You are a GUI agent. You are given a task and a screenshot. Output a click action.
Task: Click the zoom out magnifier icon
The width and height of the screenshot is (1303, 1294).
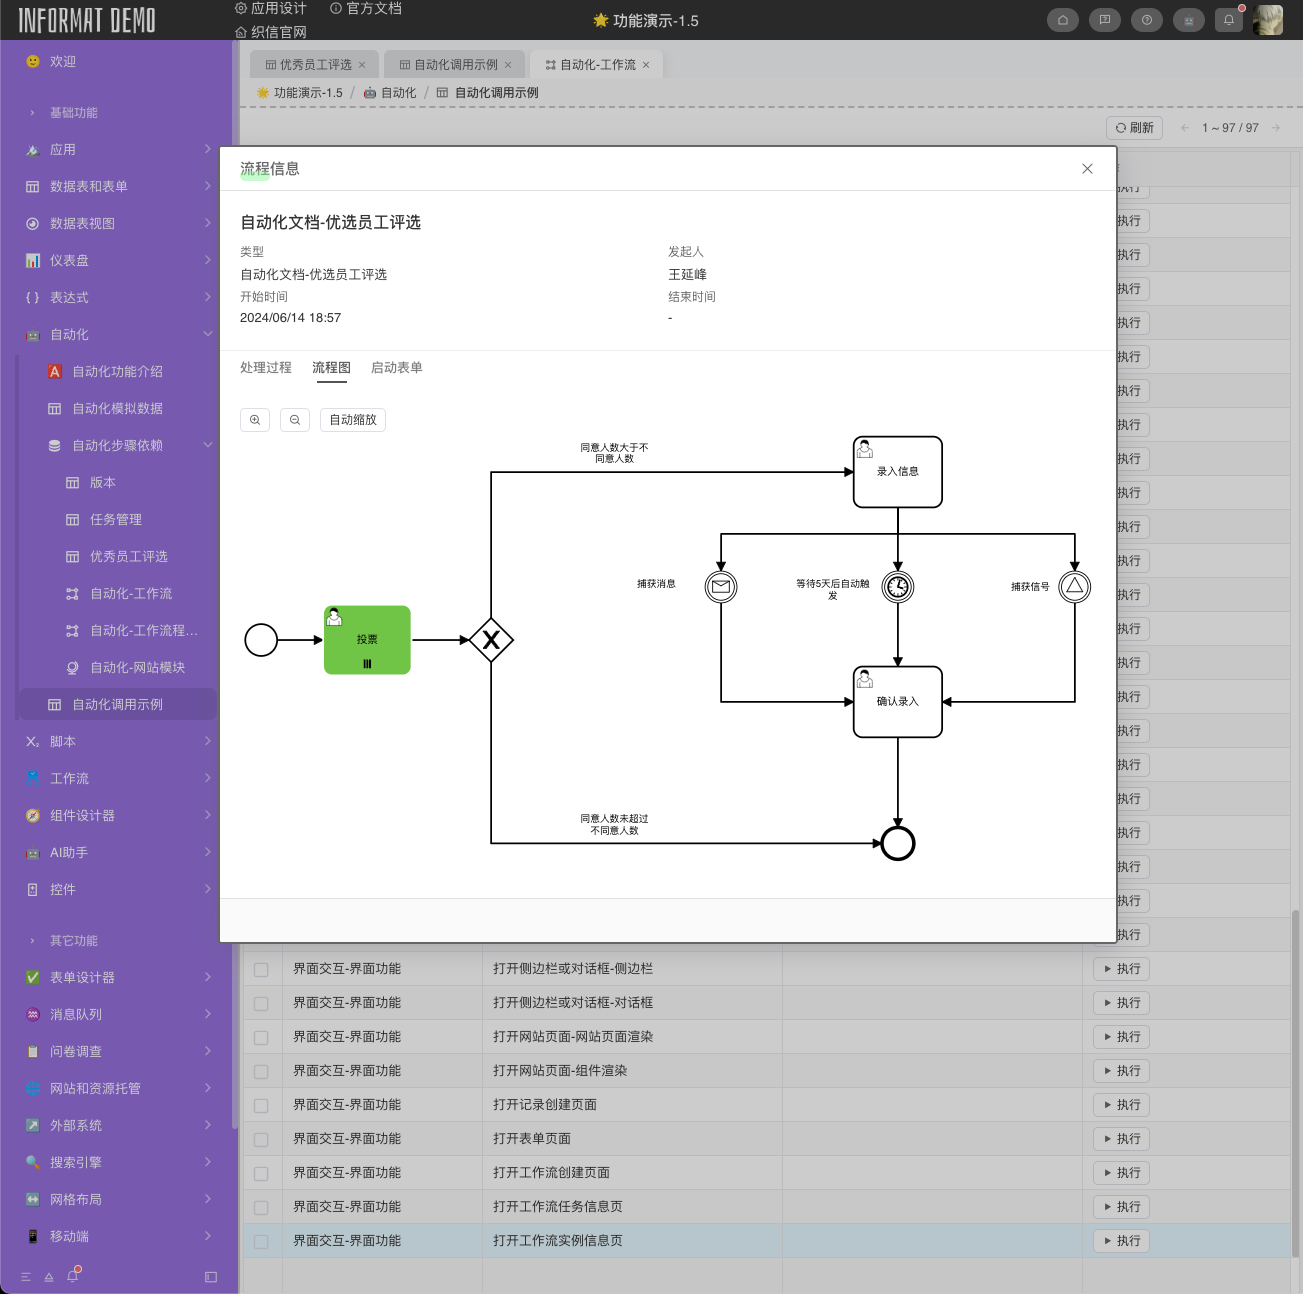[295, 420]
